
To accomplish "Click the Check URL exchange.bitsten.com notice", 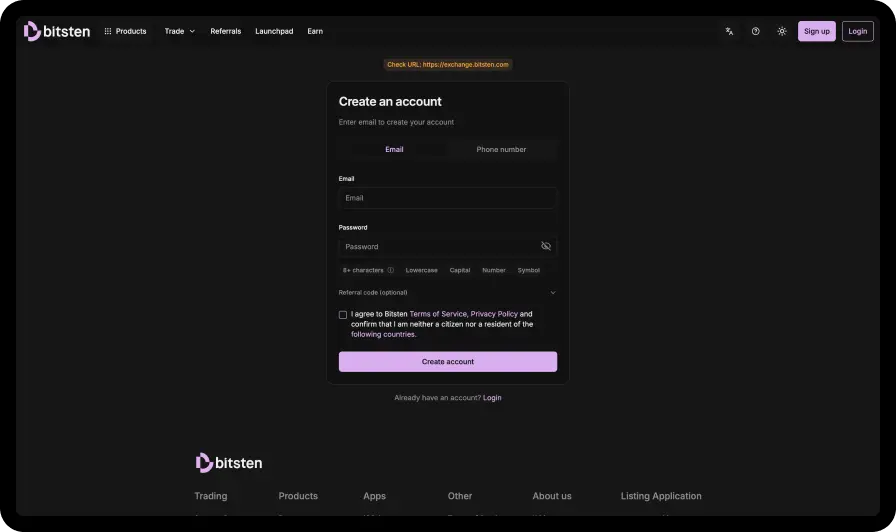I will (x=447, y=65).
